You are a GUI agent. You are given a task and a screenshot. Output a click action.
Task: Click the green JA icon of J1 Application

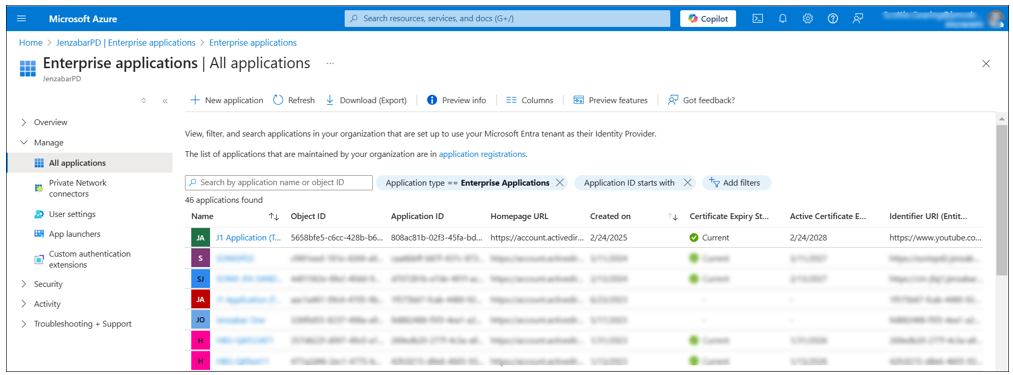tap(201, 237)
